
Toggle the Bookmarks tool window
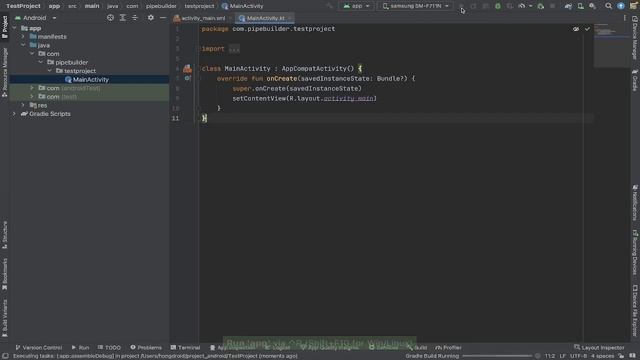pos(5,274)
